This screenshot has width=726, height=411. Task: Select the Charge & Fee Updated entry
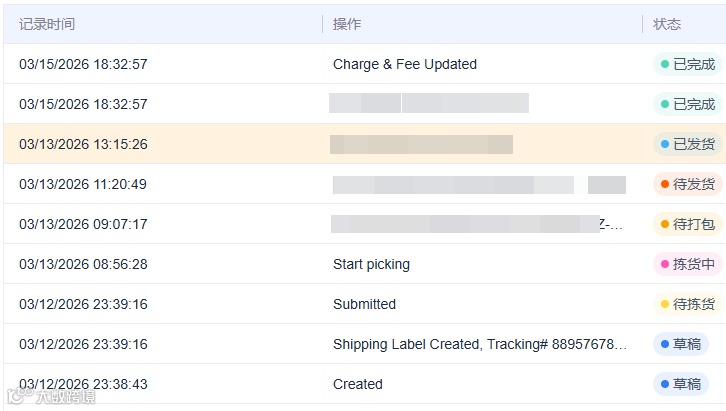click(405, 64)
